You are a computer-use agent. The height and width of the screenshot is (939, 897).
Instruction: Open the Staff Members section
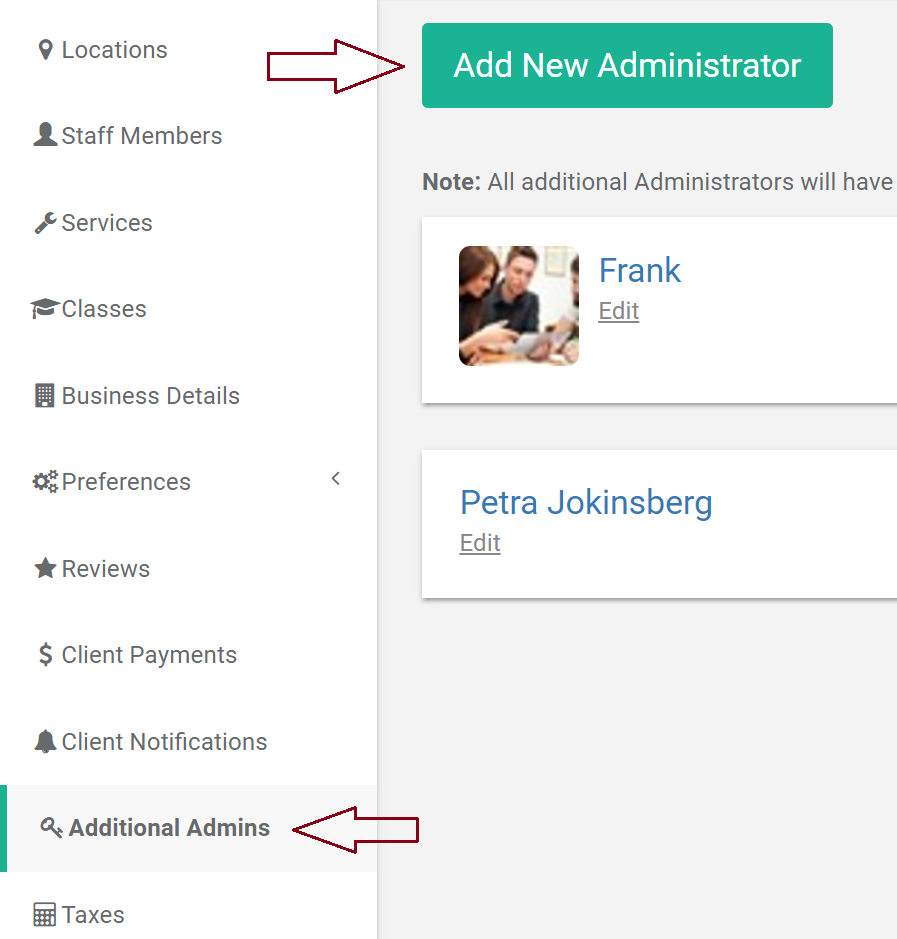tap(140, 134)
